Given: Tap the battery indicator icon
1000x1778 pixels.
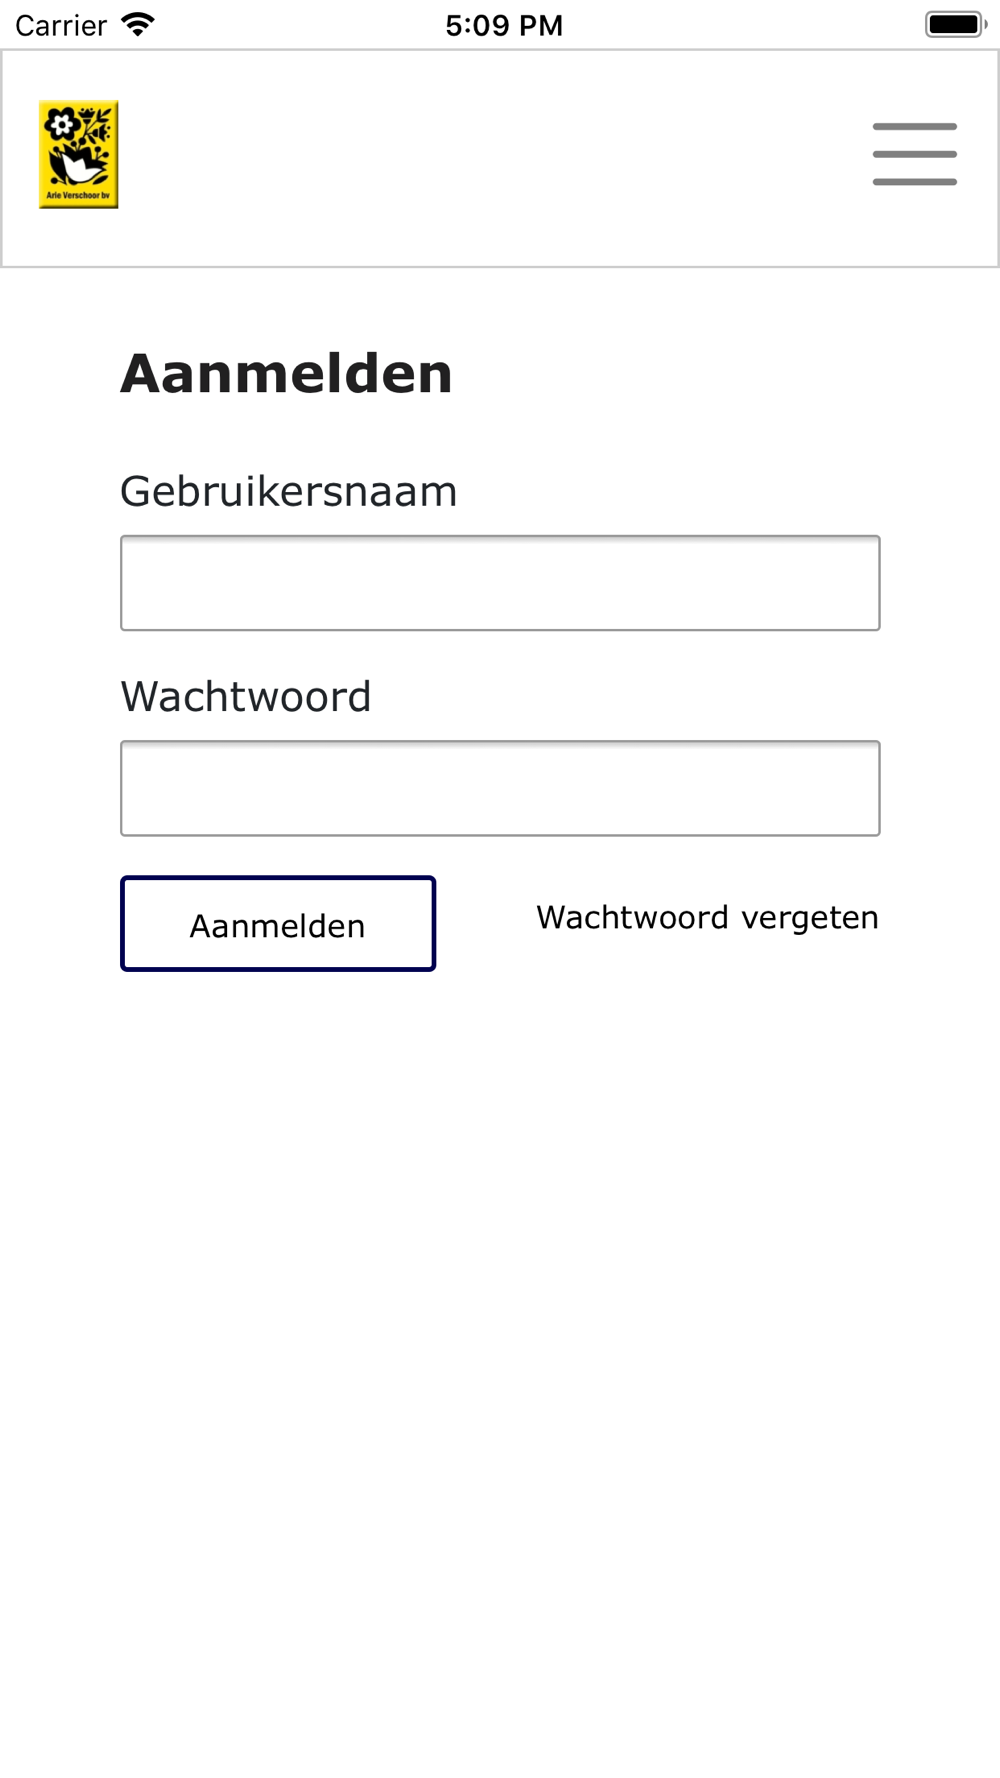Looking at the screenshot, I should point(955,24).
